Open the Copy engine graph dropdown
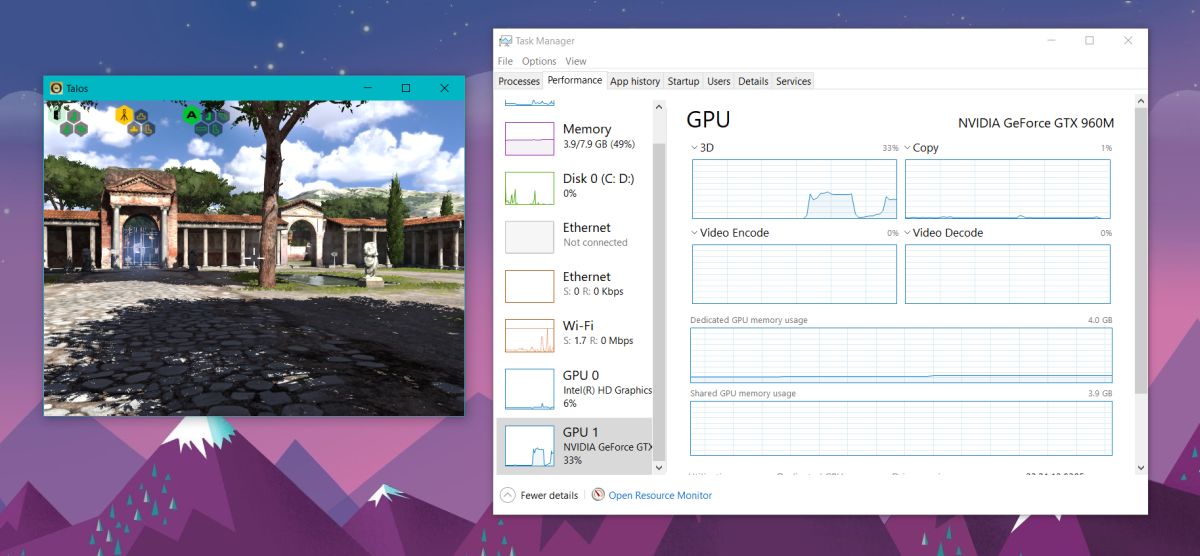This screenshot has height=556, width=1200. [908, 148]
